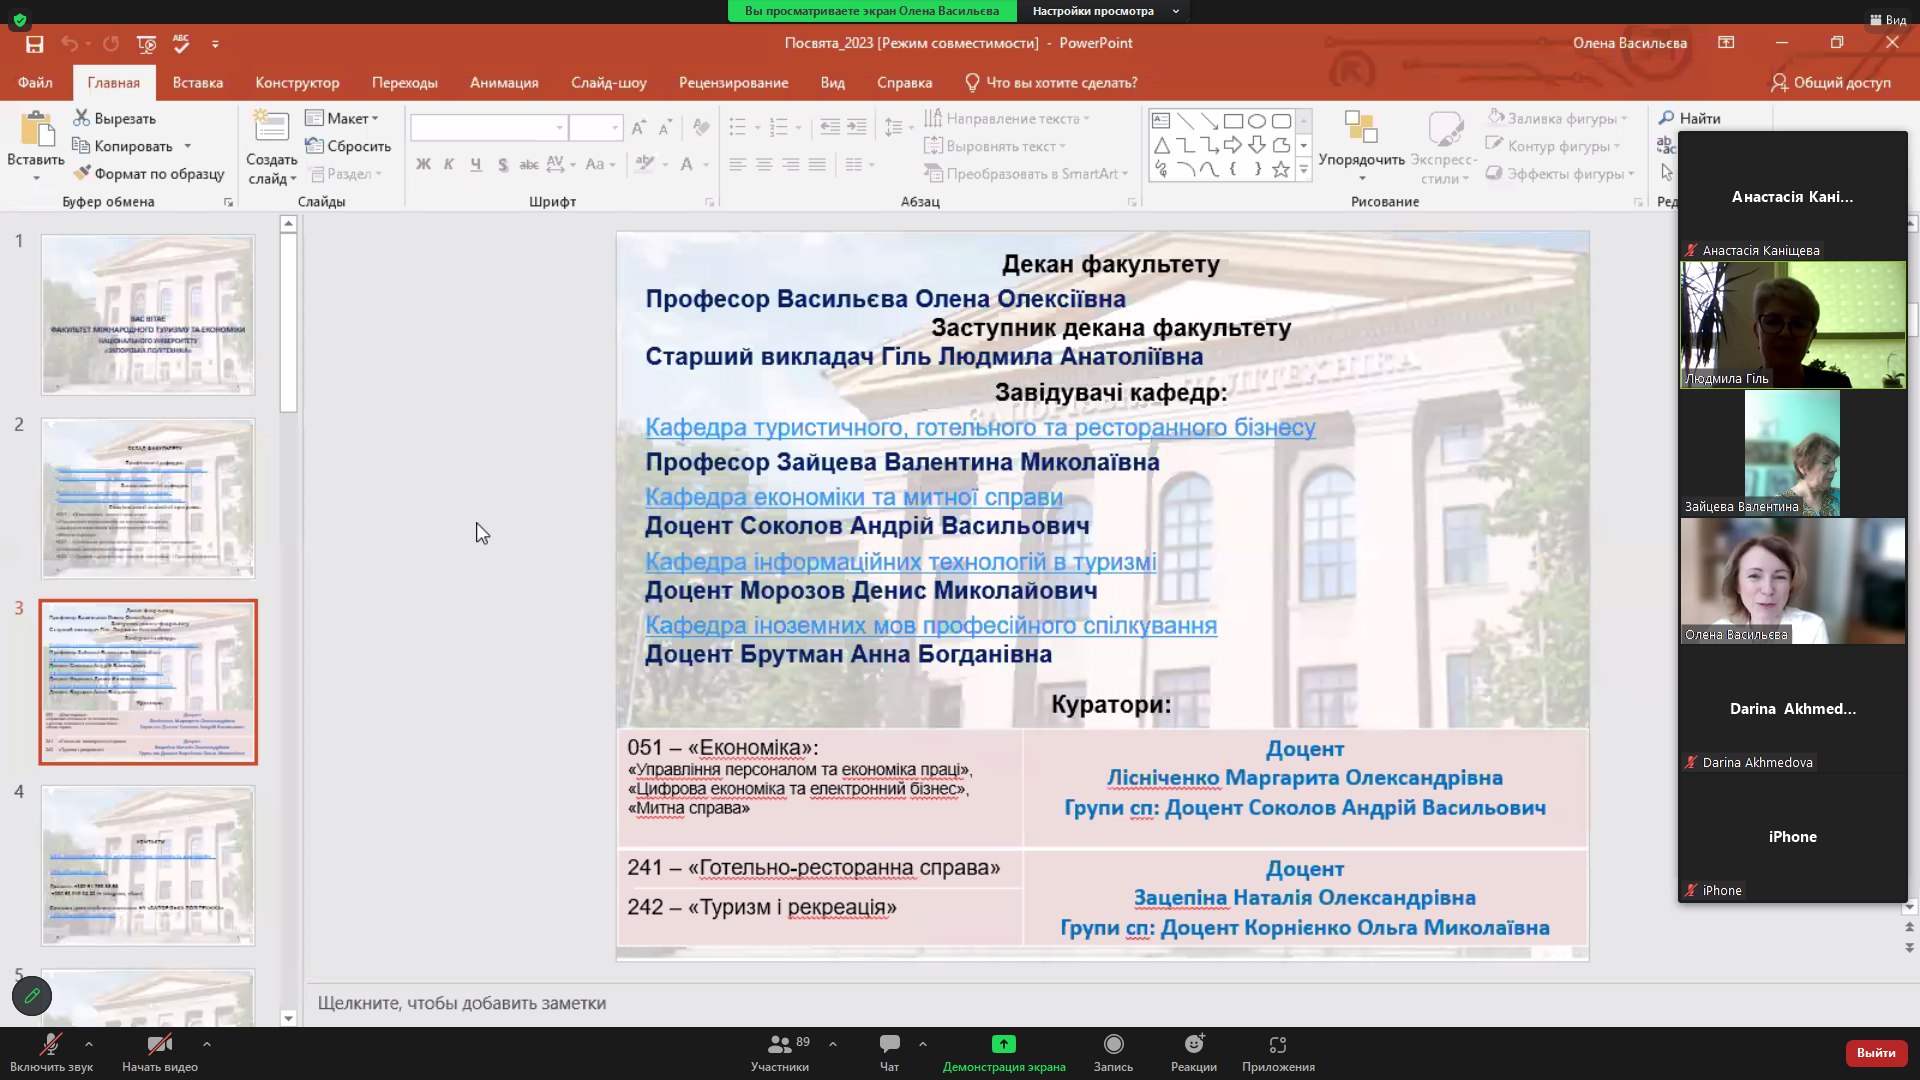This screenshot has width=1920, height=1080.
Task: Click the red Выйти button
Action: [x=1875, y=1052]
